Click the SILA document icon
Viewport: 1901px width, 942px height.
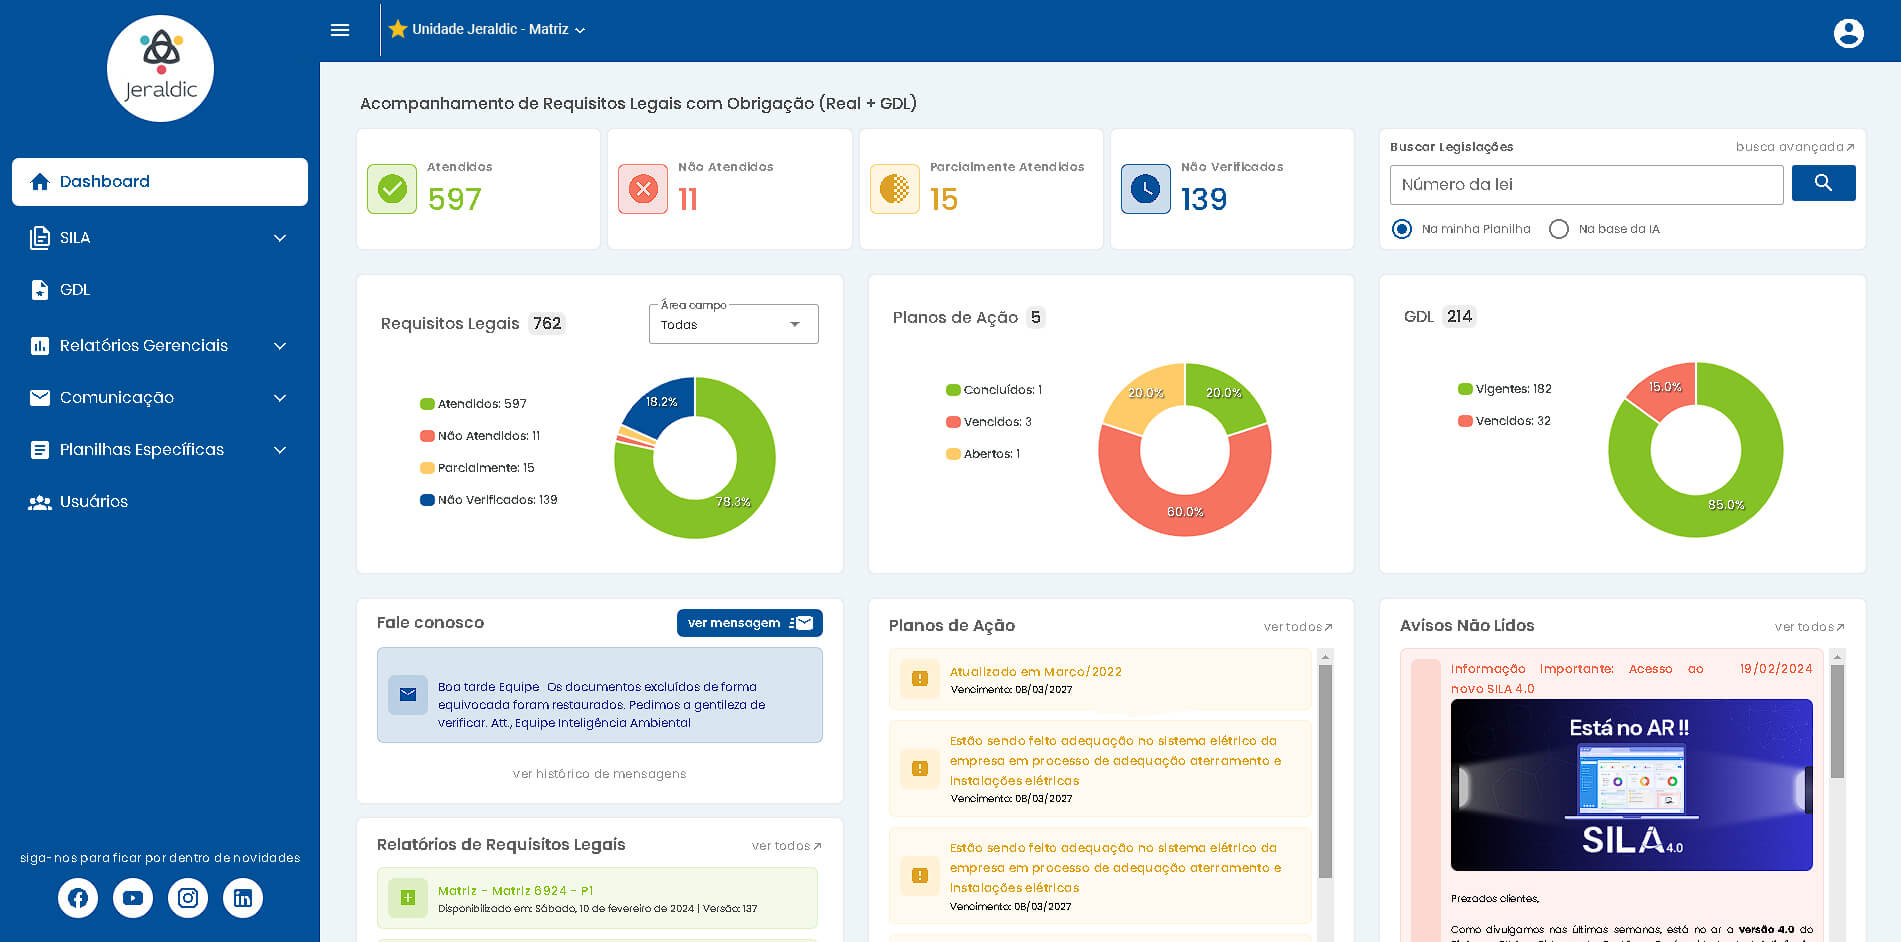point(40,238)
